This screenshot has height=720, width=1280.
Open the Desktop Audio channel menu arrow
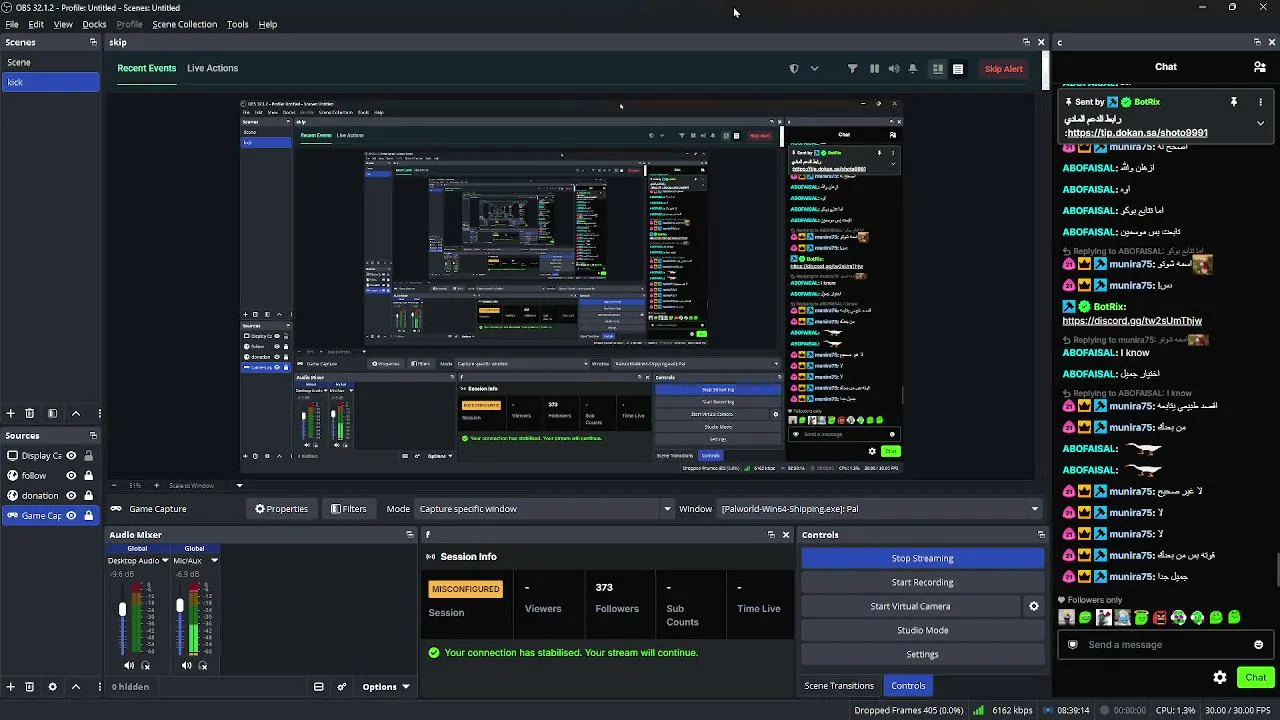165,561
